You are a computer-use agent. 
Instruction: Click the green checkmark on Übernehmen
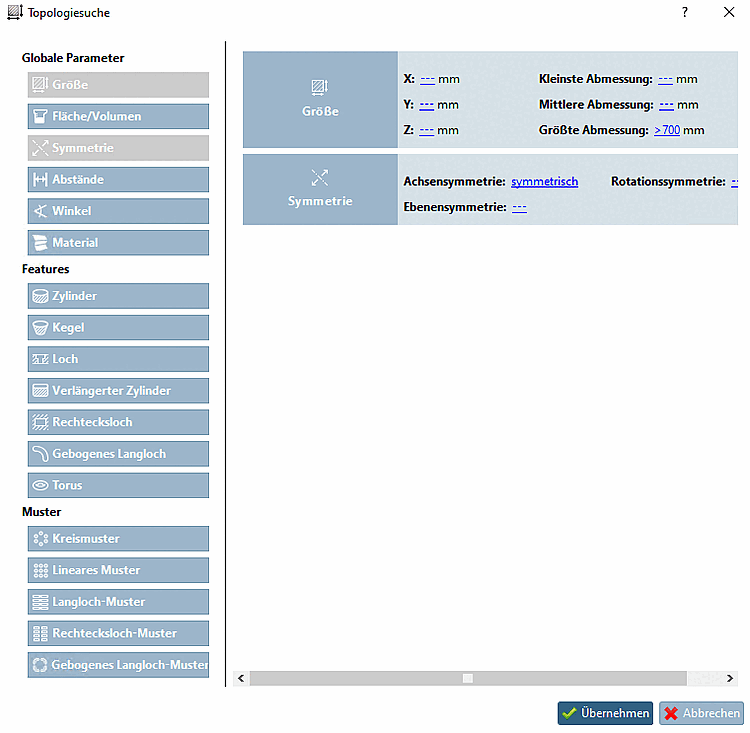point(569,713)
